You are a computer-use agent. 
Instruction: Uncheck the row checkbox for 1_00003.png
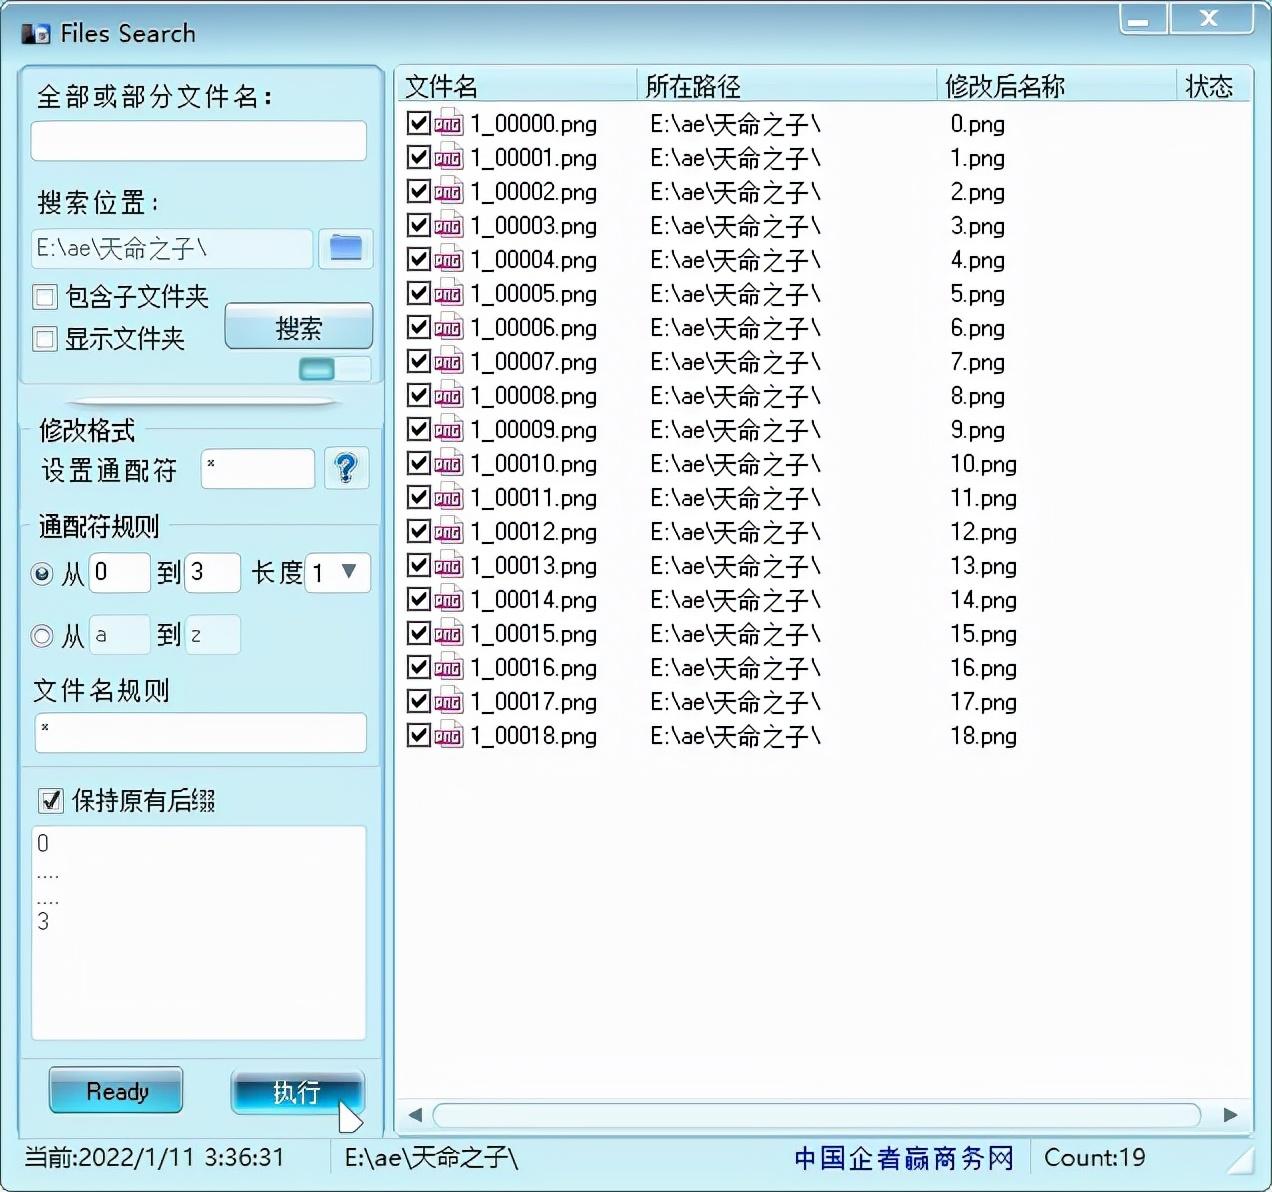click(x=418, y=225)
